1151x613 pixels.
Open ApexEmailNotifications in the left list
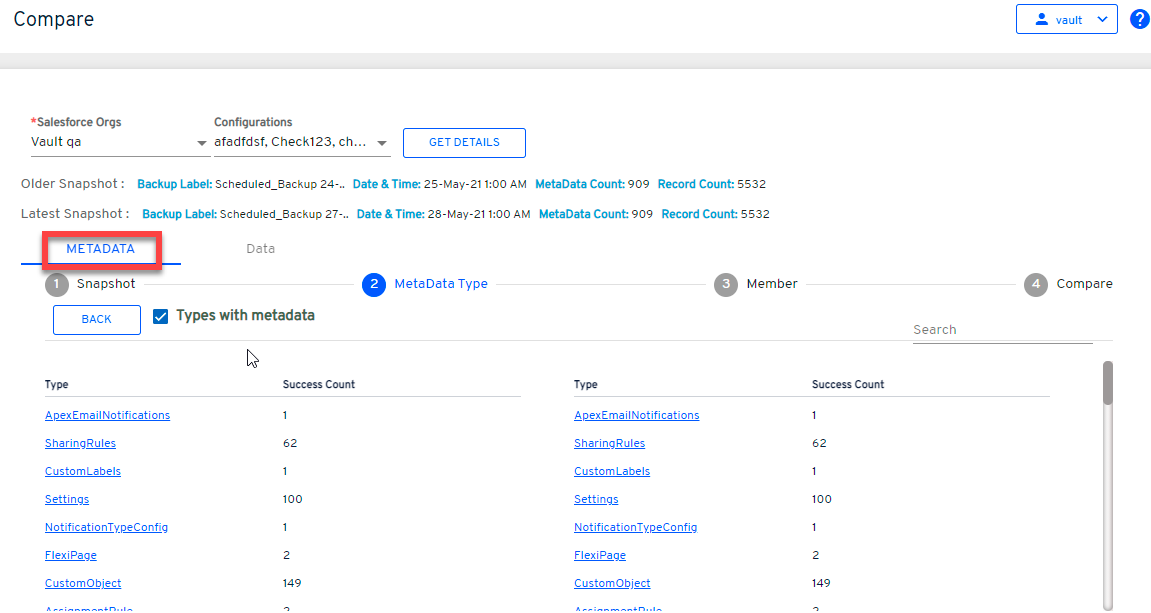tap(107, 415)
